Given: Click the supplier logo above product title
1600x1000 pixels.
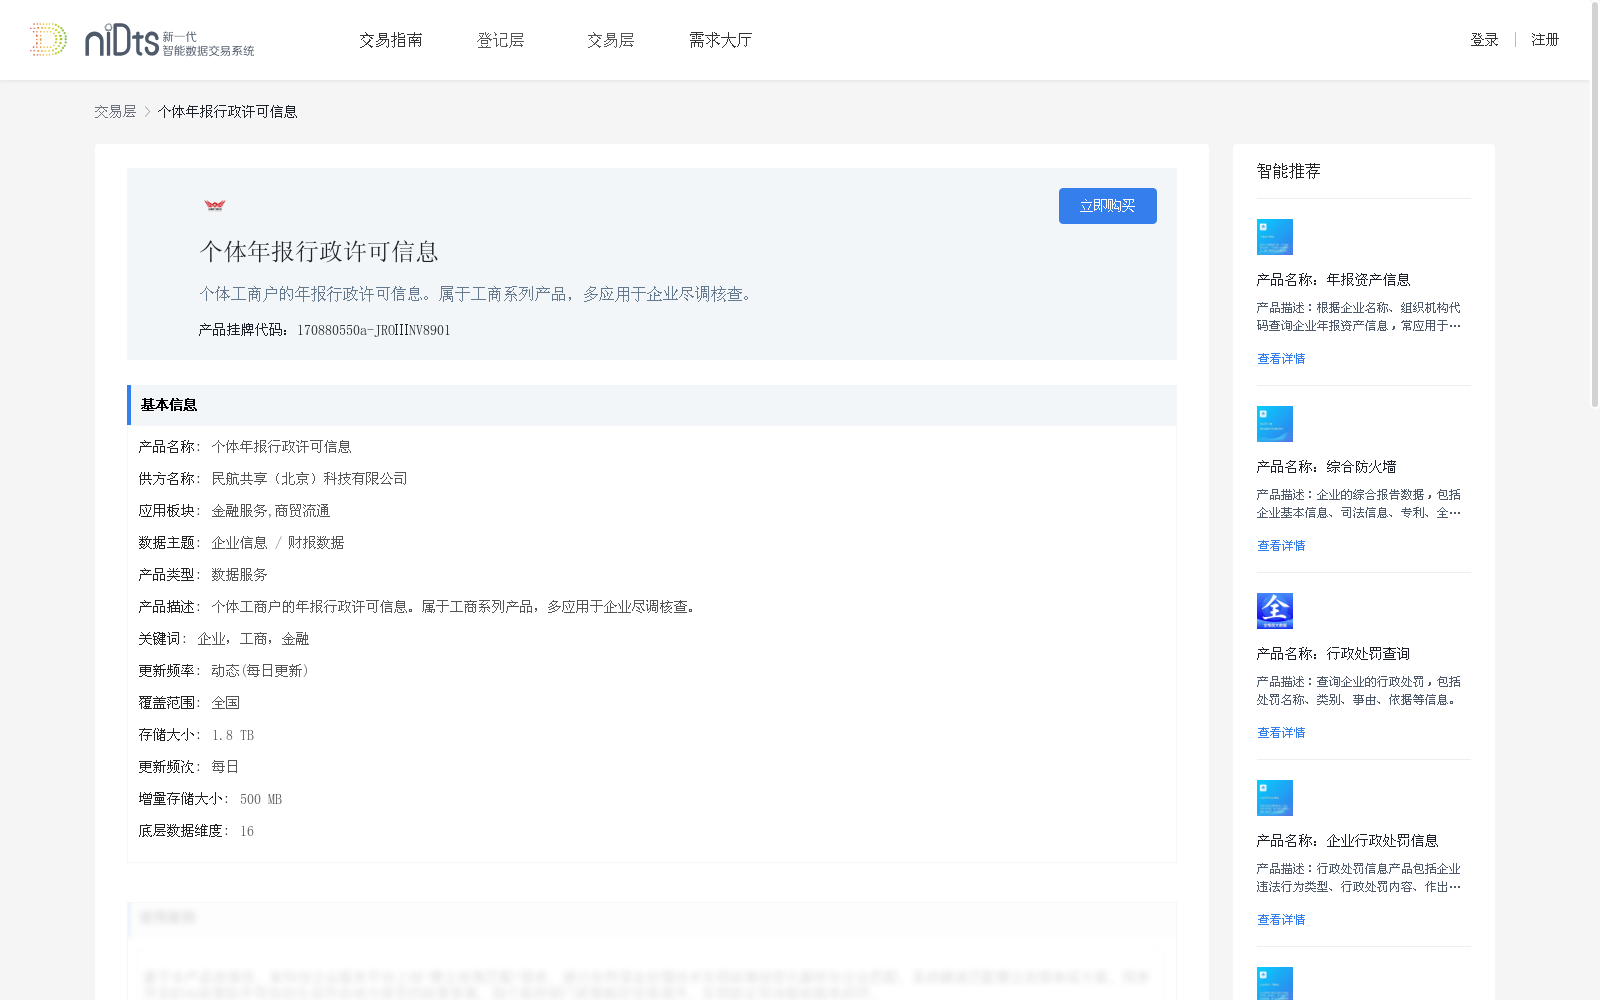Looking at the screenshot, I should tap(215, 205).
